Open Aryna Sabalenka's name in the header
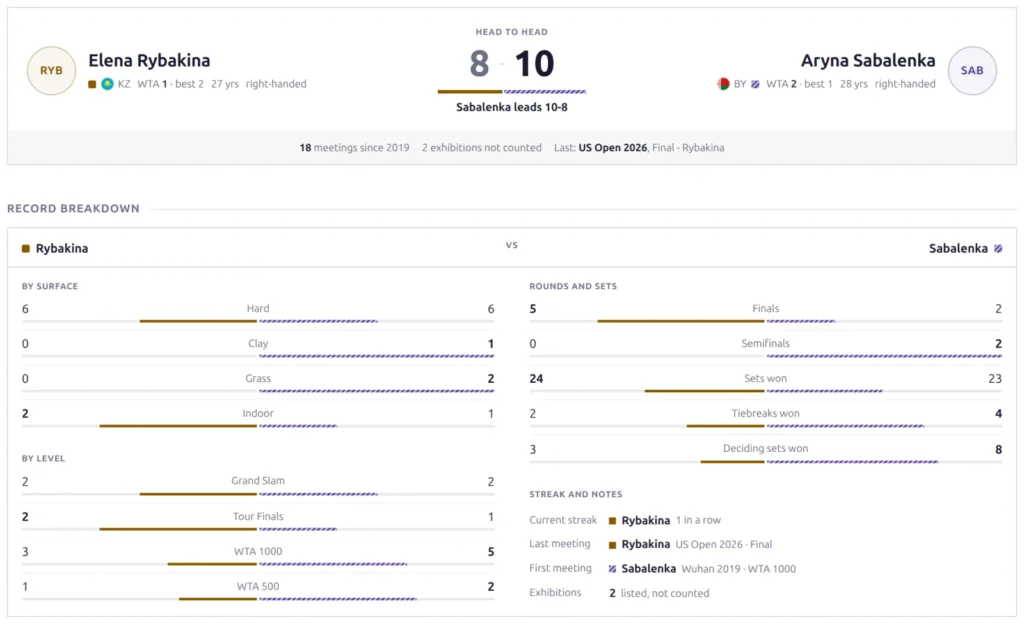Screen dimensions: 1024x624 pyautogui.click(x=868, y=61)
